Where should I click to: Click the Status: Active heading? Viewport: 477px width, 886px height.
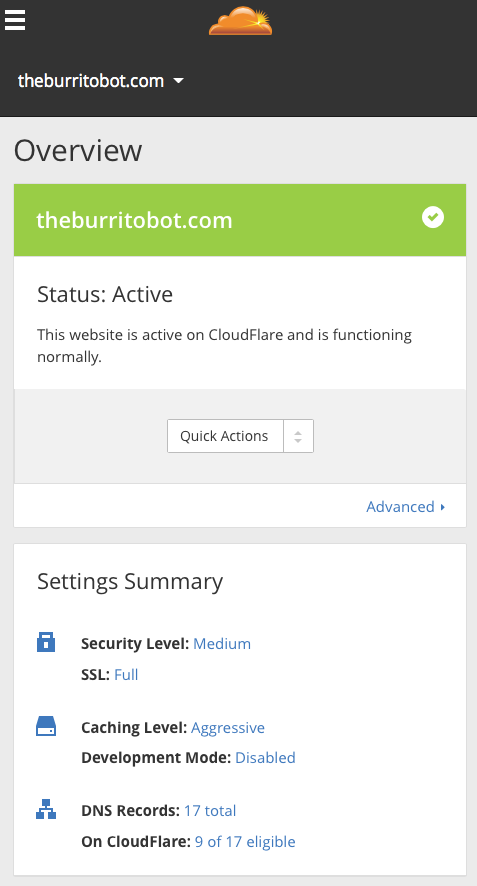coord(105,294)
